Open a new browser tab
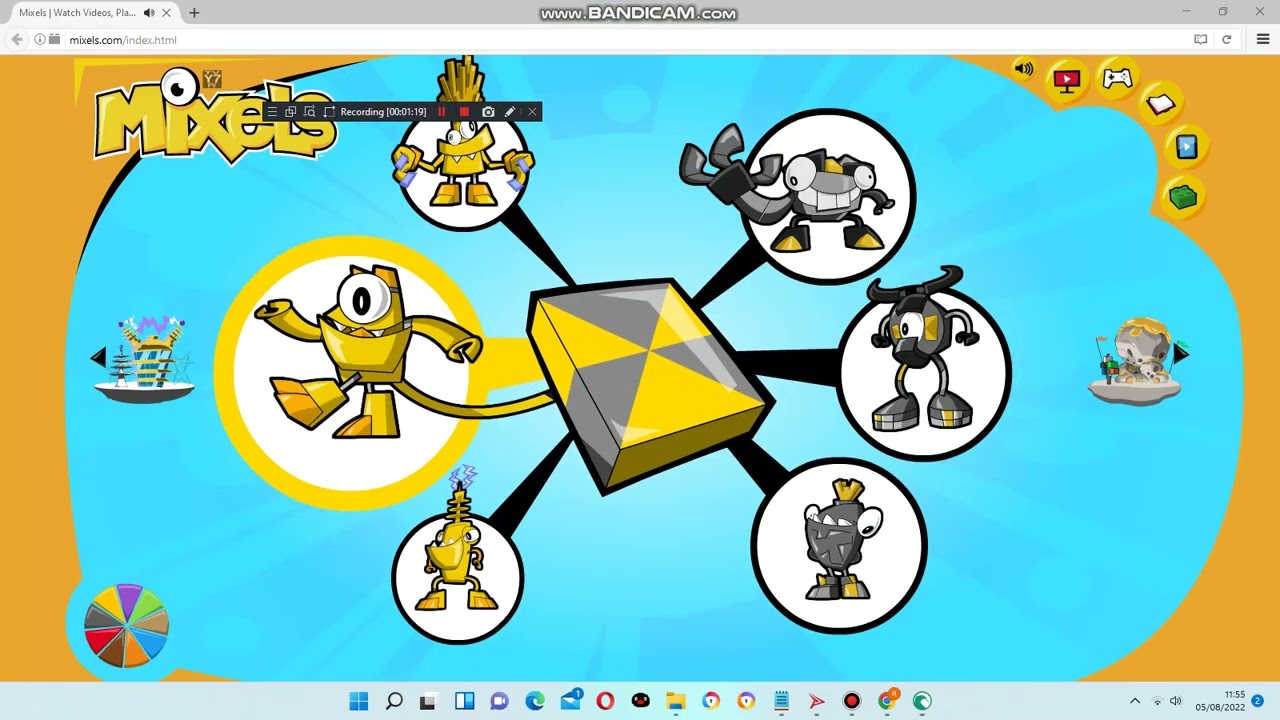The height and width of the screenshot is (720, 1280). tap(194, 13)
